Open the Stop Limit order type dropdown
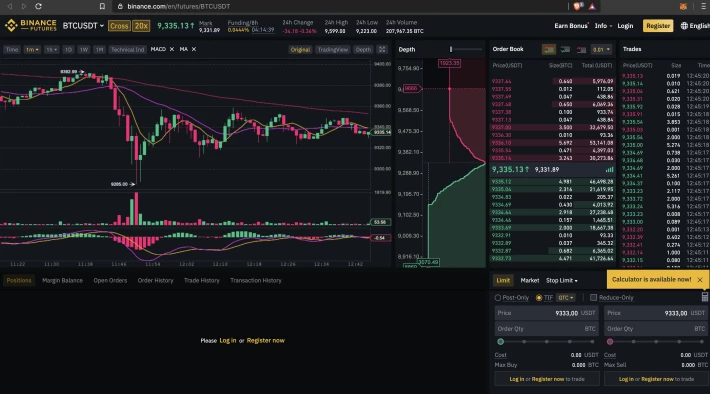 561,280
